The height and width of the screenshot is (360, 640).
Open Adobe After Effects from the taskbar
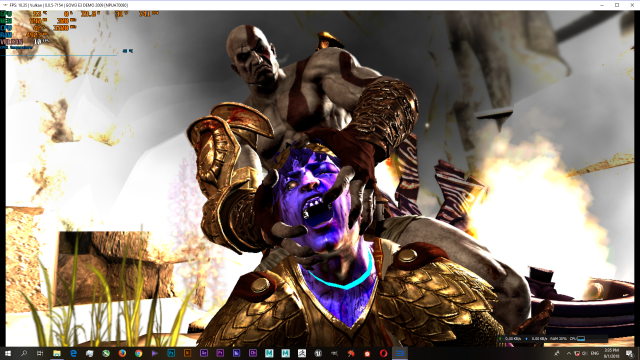(x=204, y=353)
